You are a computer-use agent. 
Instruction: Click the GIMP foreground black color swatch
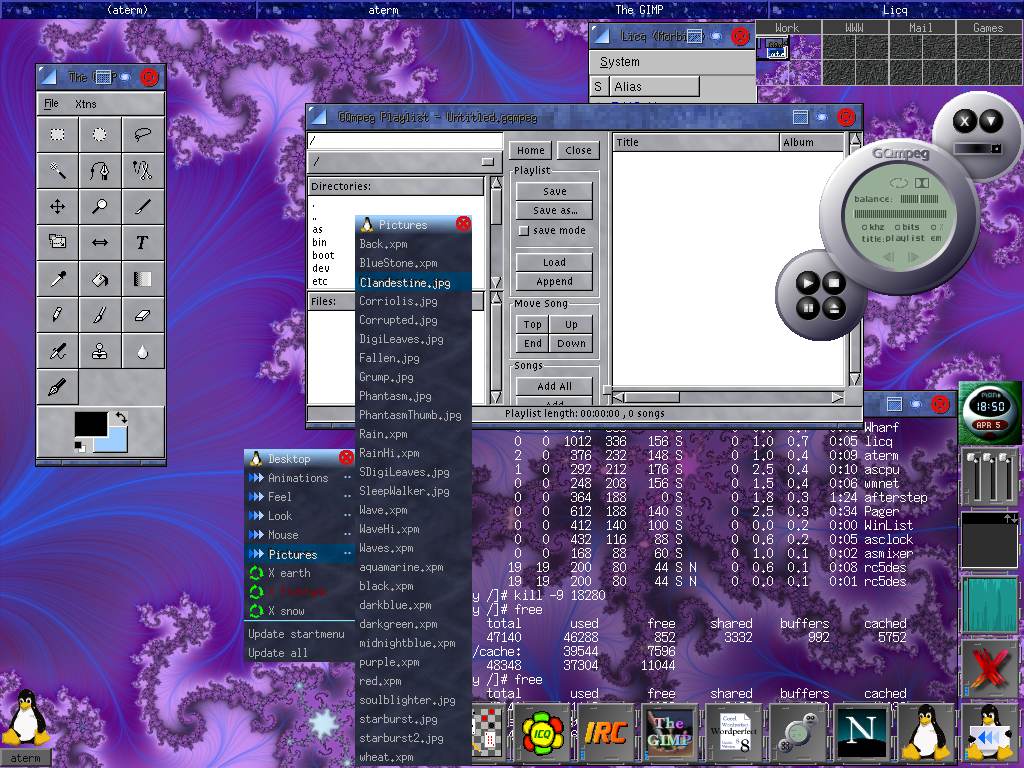tap(89, 424)
